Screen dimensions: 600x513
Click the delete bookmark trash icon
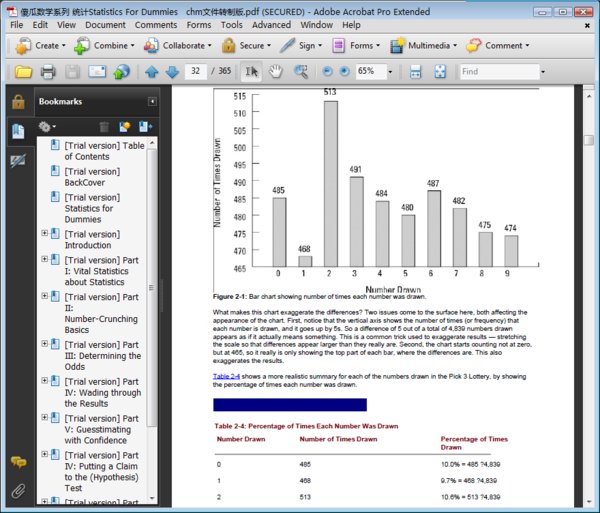point(104,127)
